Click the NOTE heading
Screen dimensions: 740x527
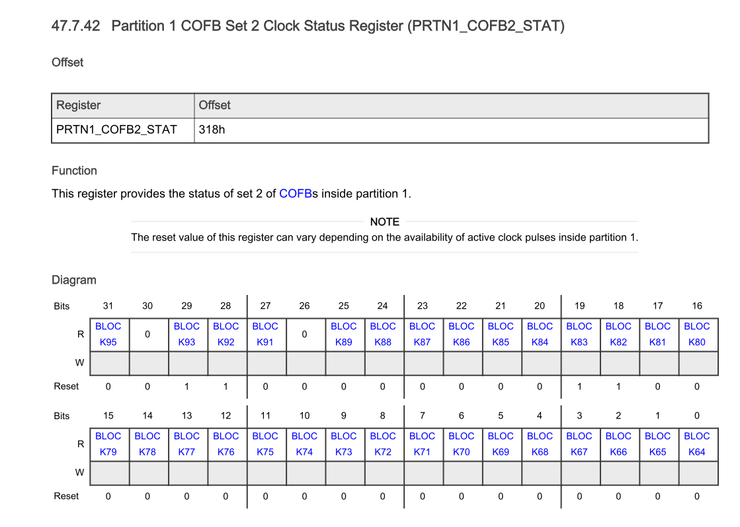(x=385, y=222)
